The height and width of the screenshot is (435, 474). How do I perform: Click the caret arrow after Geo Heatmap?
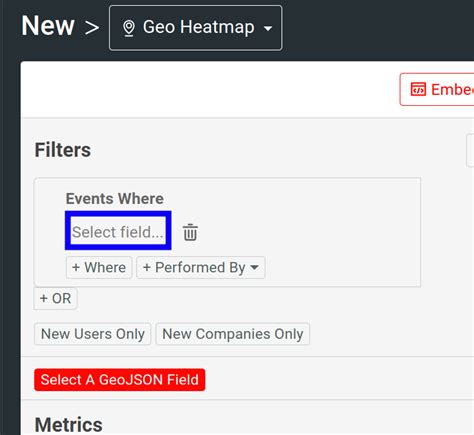click(268, 29)
